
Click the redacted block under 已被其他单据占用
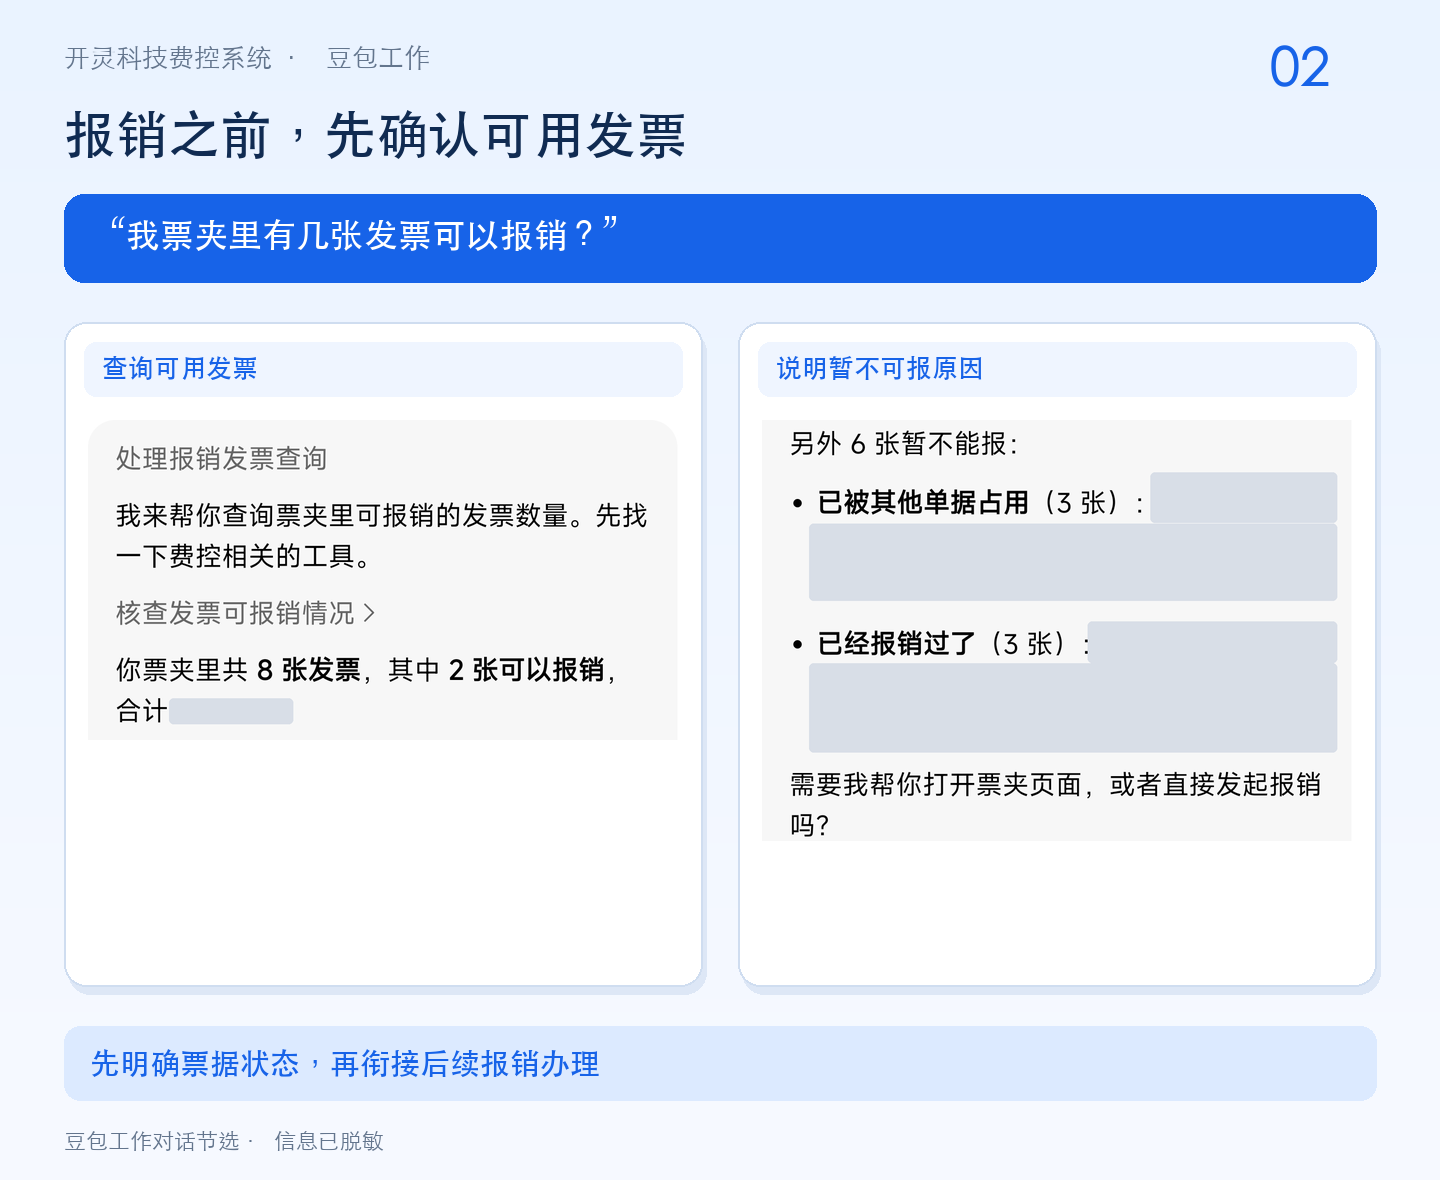(1073, 562)
